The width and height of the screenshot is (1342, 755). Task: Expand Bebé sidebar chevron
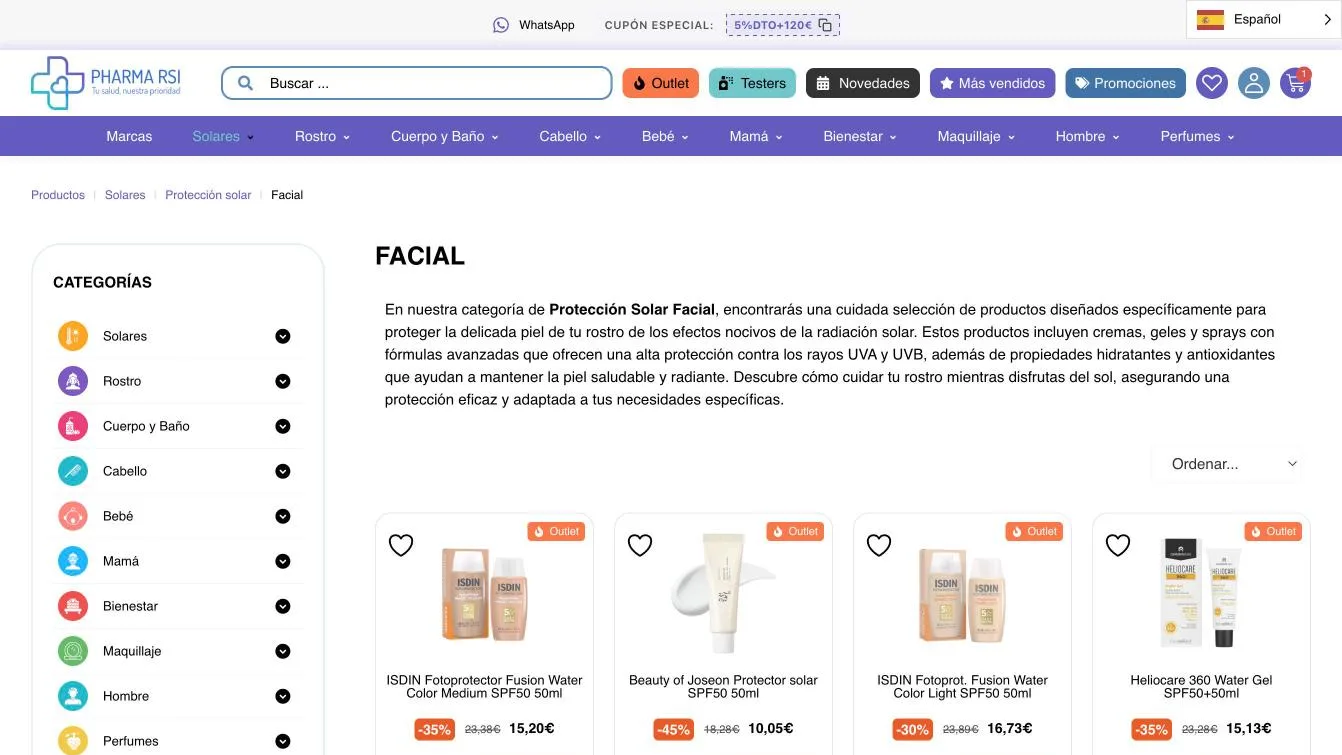point(283,516)
